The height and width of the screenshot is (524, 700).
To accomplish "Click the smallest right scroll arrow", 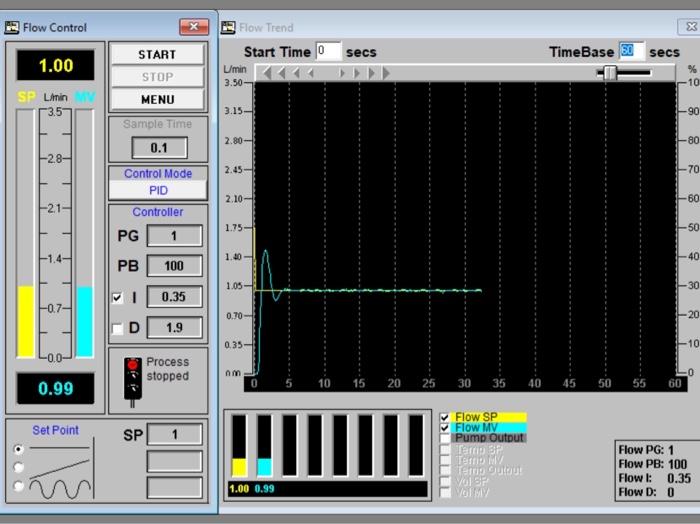I will (342, 73).
